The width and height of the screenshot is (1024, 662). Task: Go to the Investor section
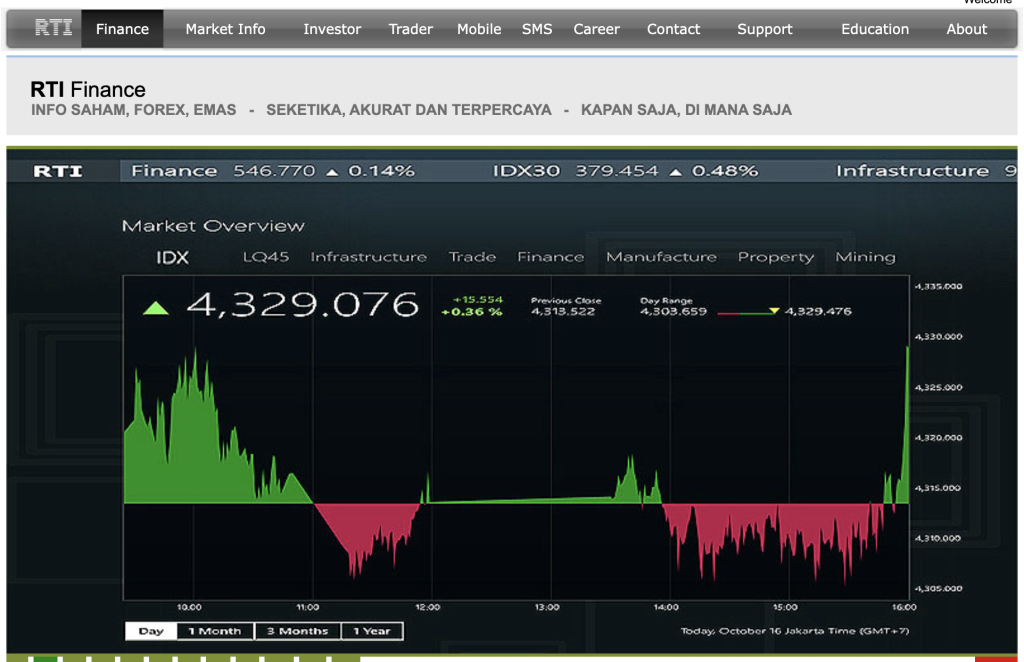point(332,29)
